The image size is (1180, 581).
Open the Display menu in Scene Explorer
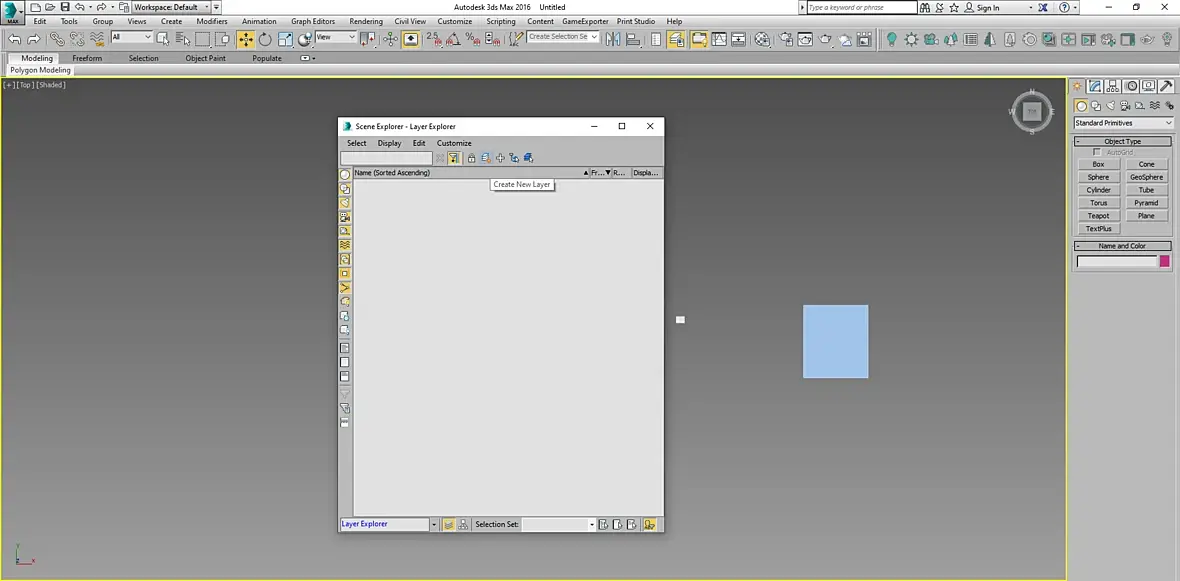point(389,143)
